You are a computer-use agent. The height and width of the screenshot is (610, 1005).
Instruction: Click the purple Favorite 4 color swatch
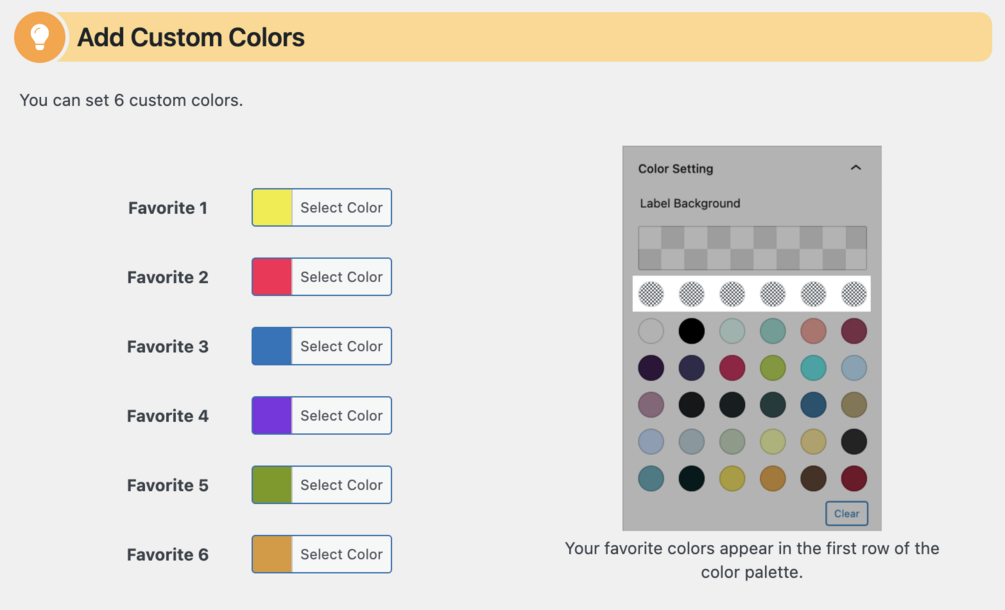pyautogui.click(x=272, y=416)
